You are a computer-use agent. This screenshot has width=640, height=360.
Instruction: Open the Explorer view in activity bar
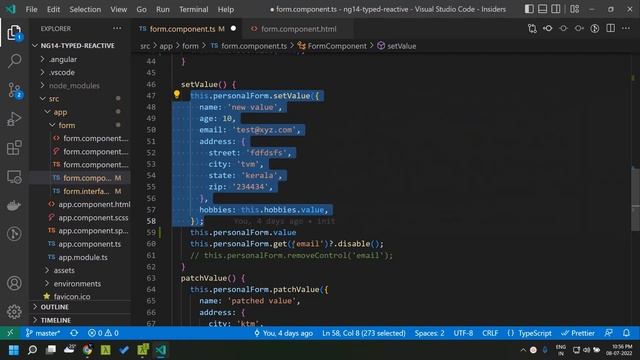coord(14,33)
